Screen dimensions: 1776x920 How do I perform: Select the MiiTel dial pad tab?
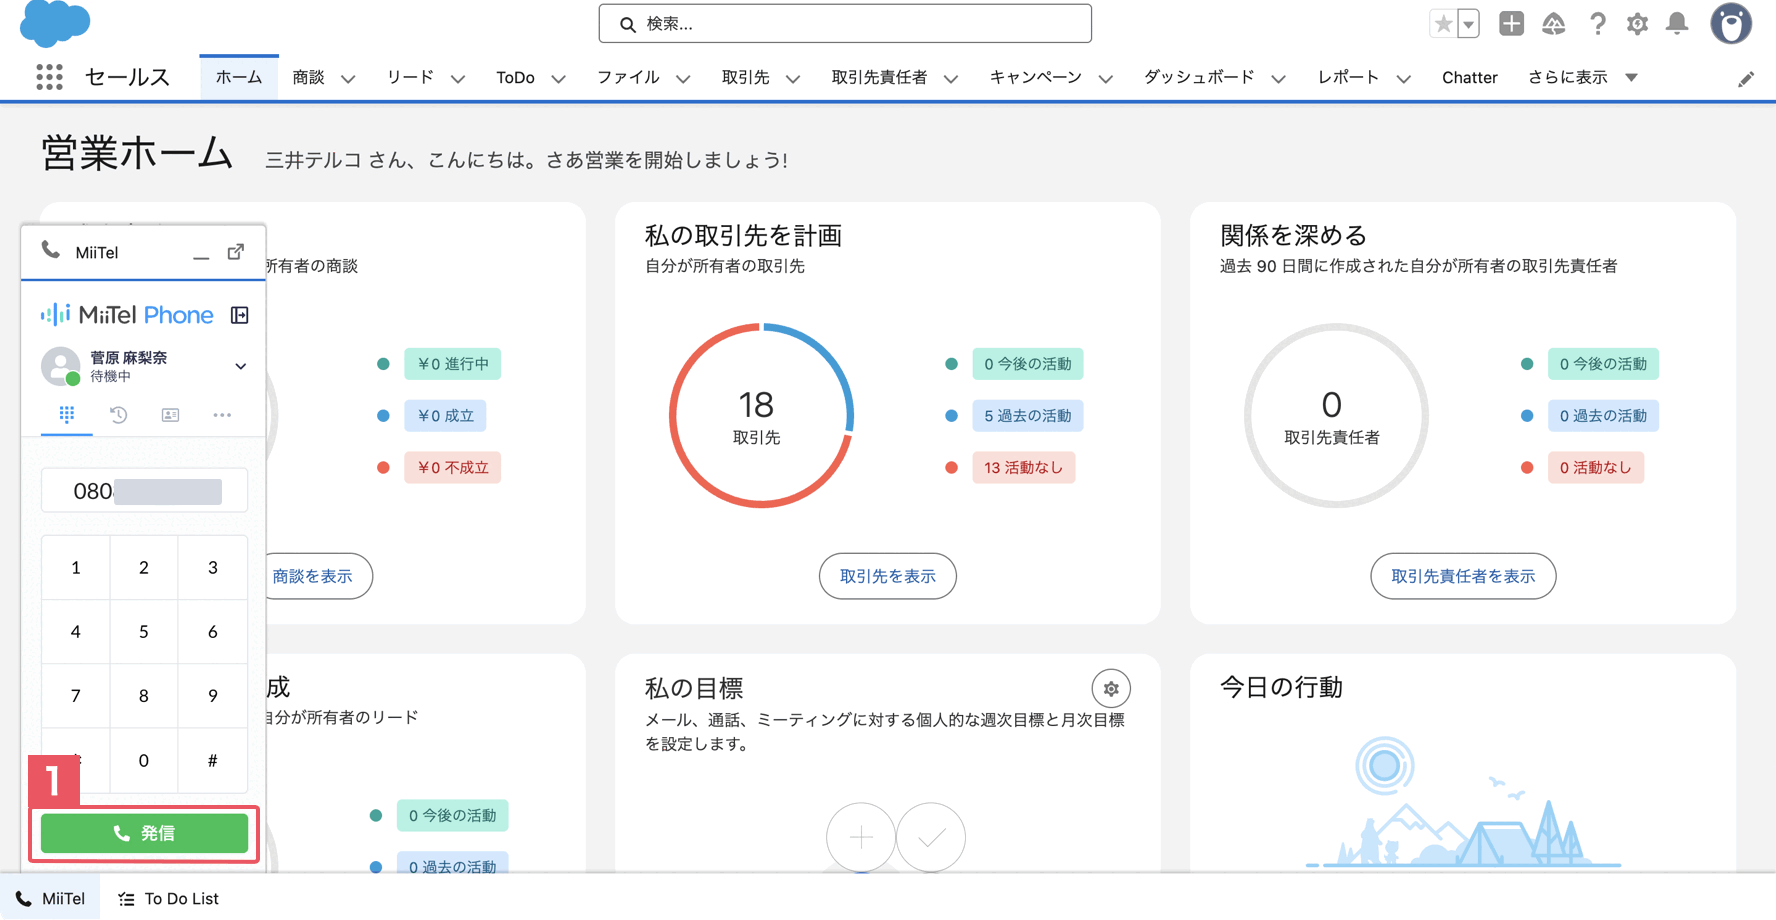(x=67, y=414)
